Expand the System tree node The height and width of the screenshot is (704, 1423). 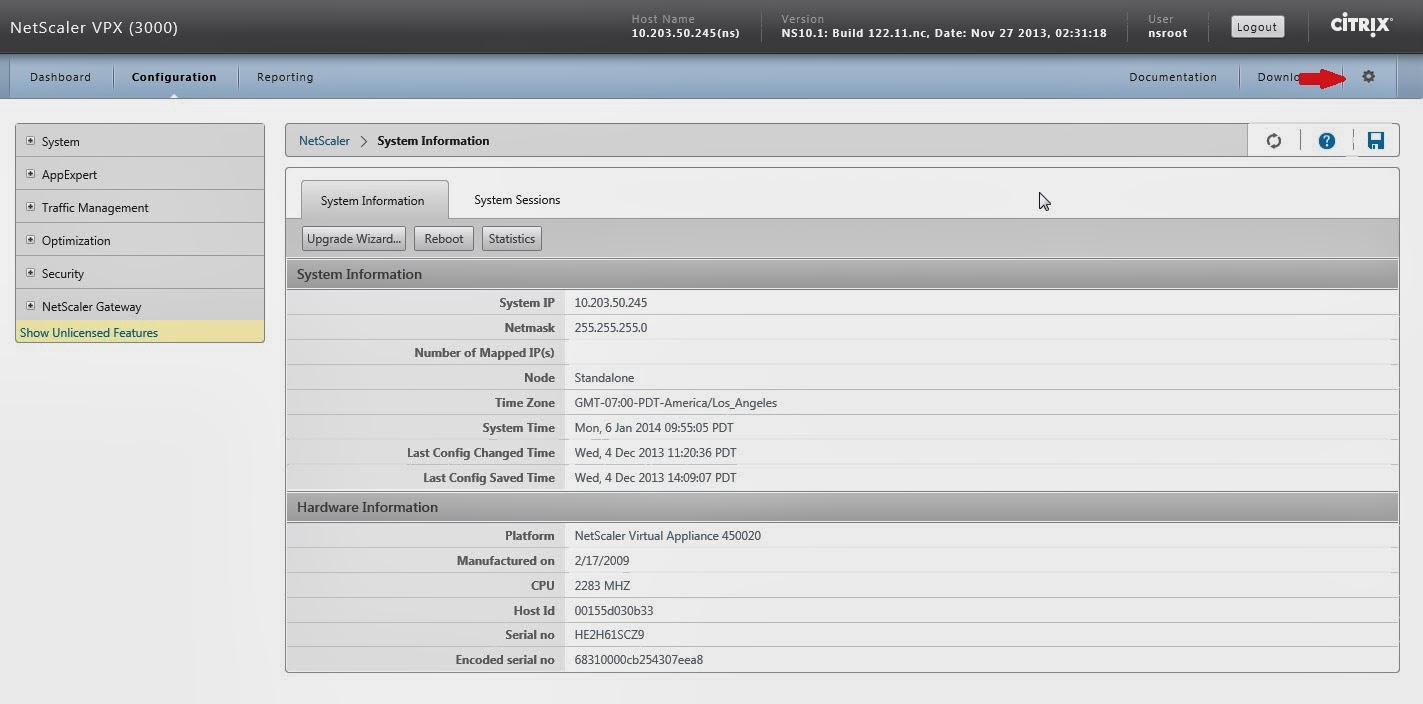(30, 141)
